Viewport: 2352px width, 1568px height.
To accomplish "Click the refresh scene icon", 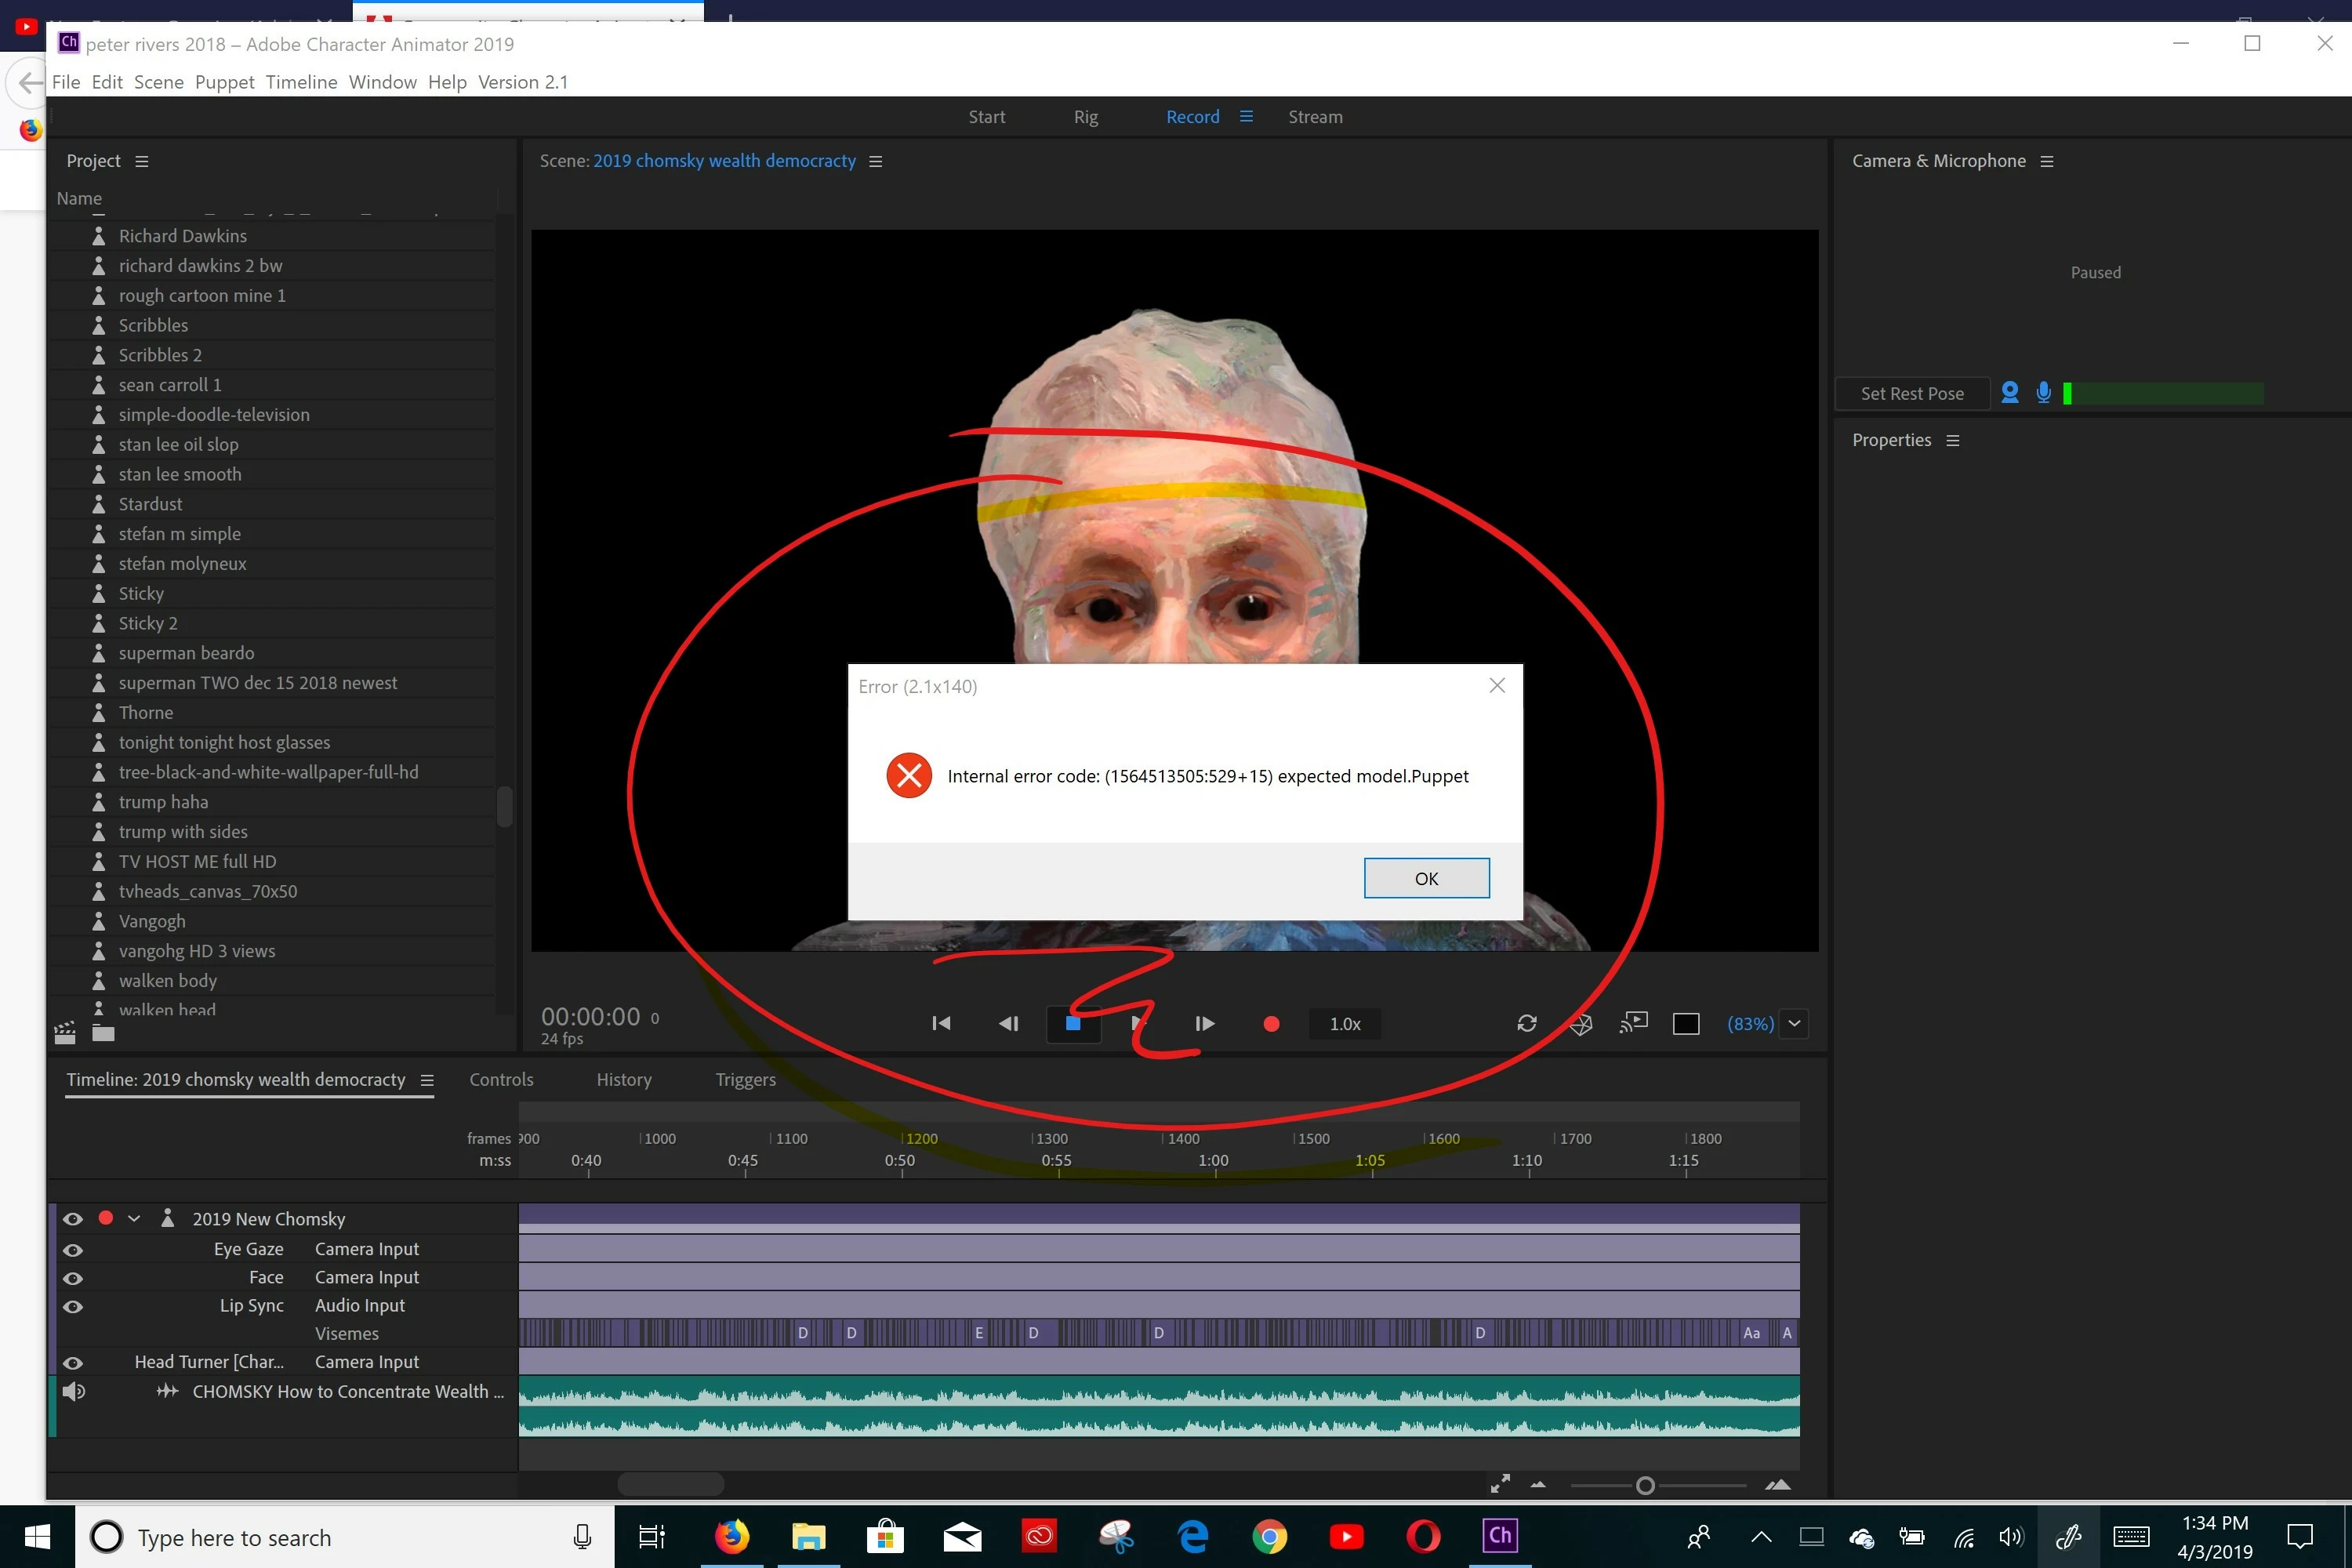I will tap(1526, 1023).
